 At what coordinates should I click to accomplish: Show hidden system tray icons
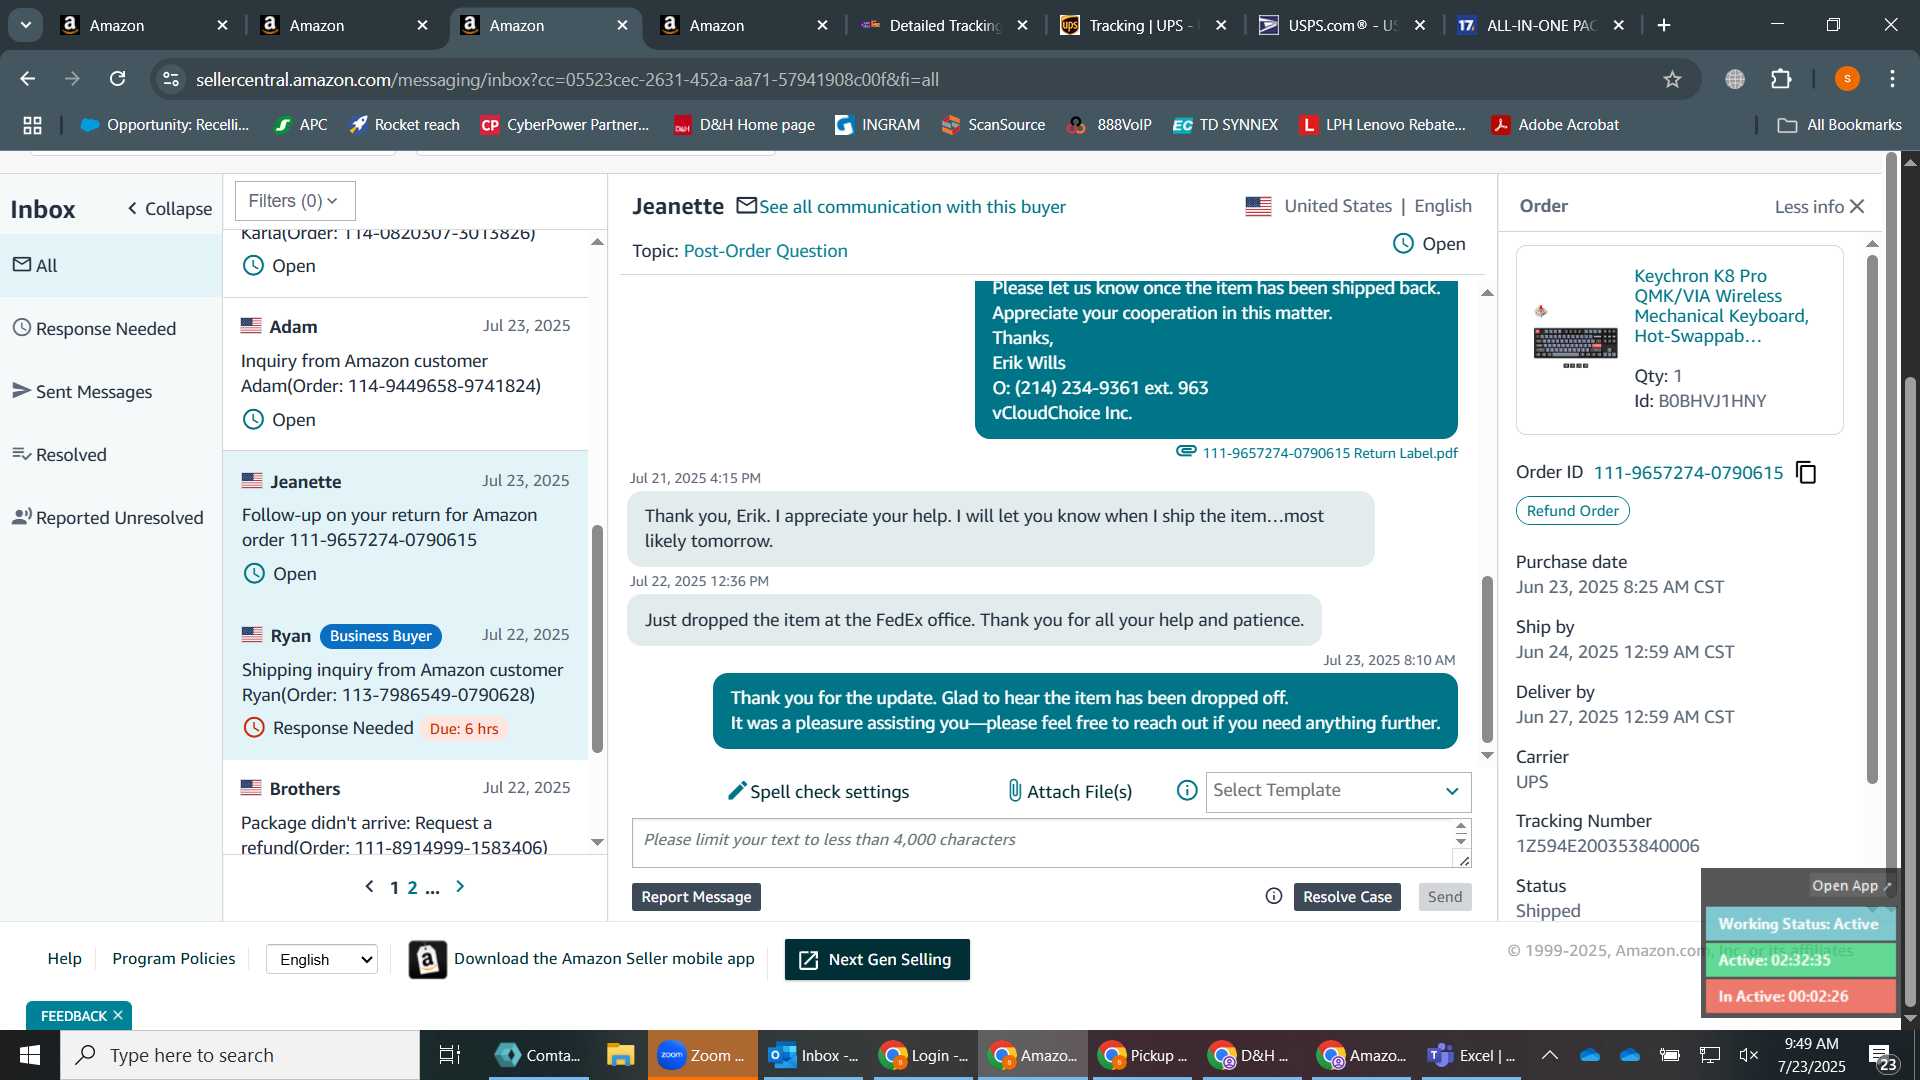coord(1550,1055)
